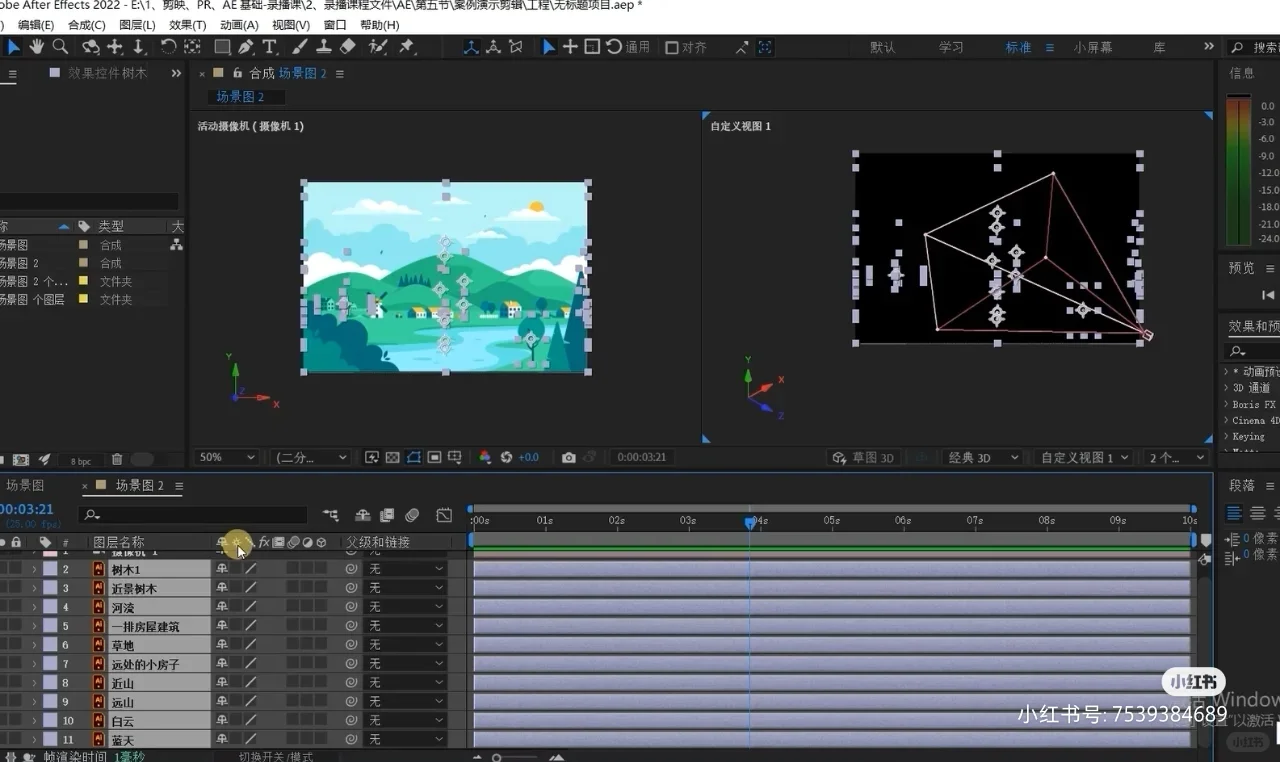Select the Eraser tool

click(348, 47)
